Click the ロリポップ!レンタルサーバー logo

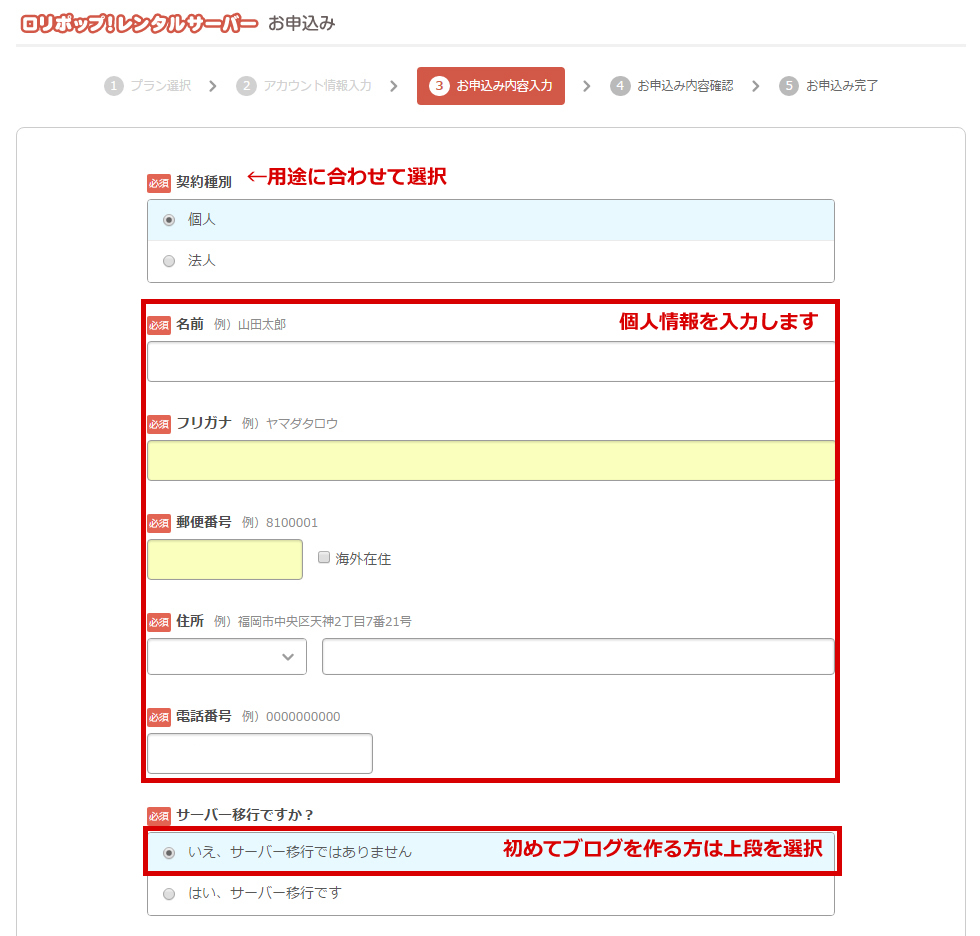(139, 23)
